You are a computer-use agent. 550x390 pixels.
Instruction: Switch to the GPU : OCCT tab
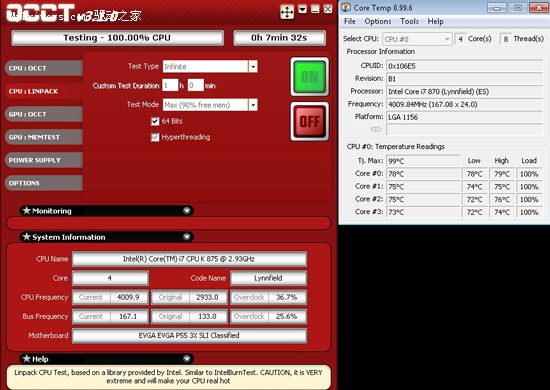click(x=44, y=114)
